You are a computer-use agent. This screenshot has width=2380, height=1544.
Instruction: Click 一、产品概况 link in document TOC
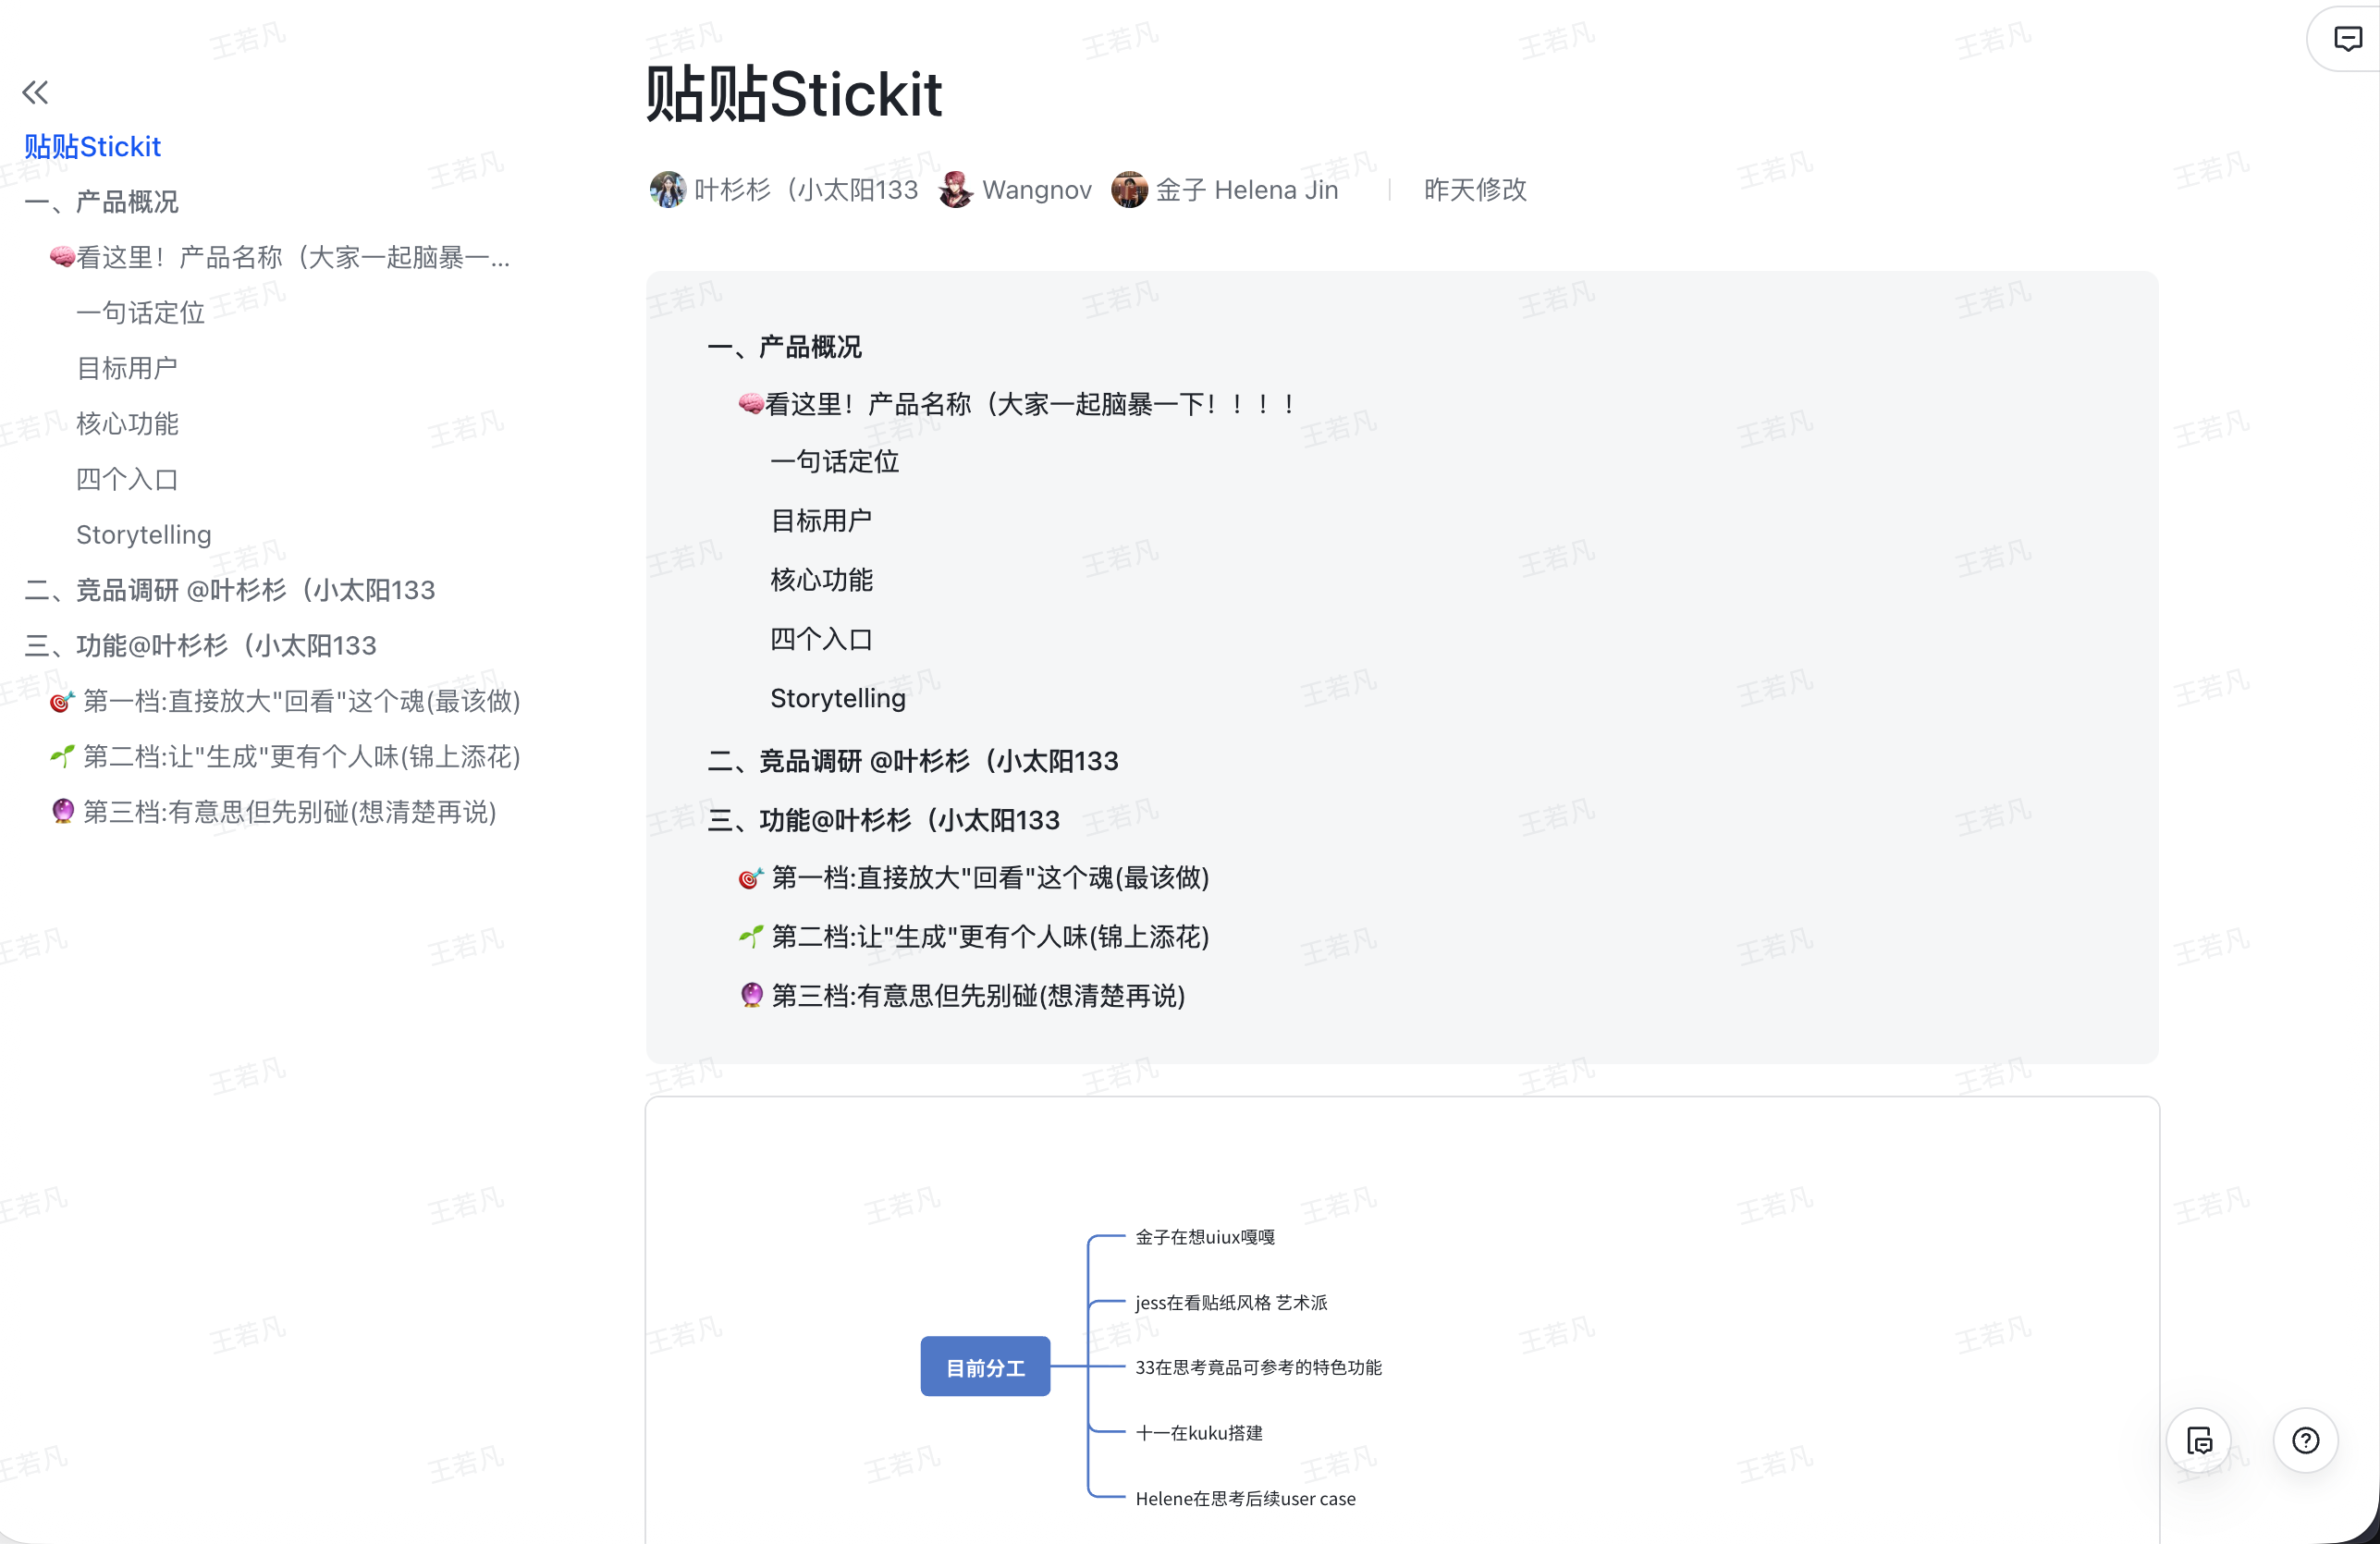(x=785, y=347)
